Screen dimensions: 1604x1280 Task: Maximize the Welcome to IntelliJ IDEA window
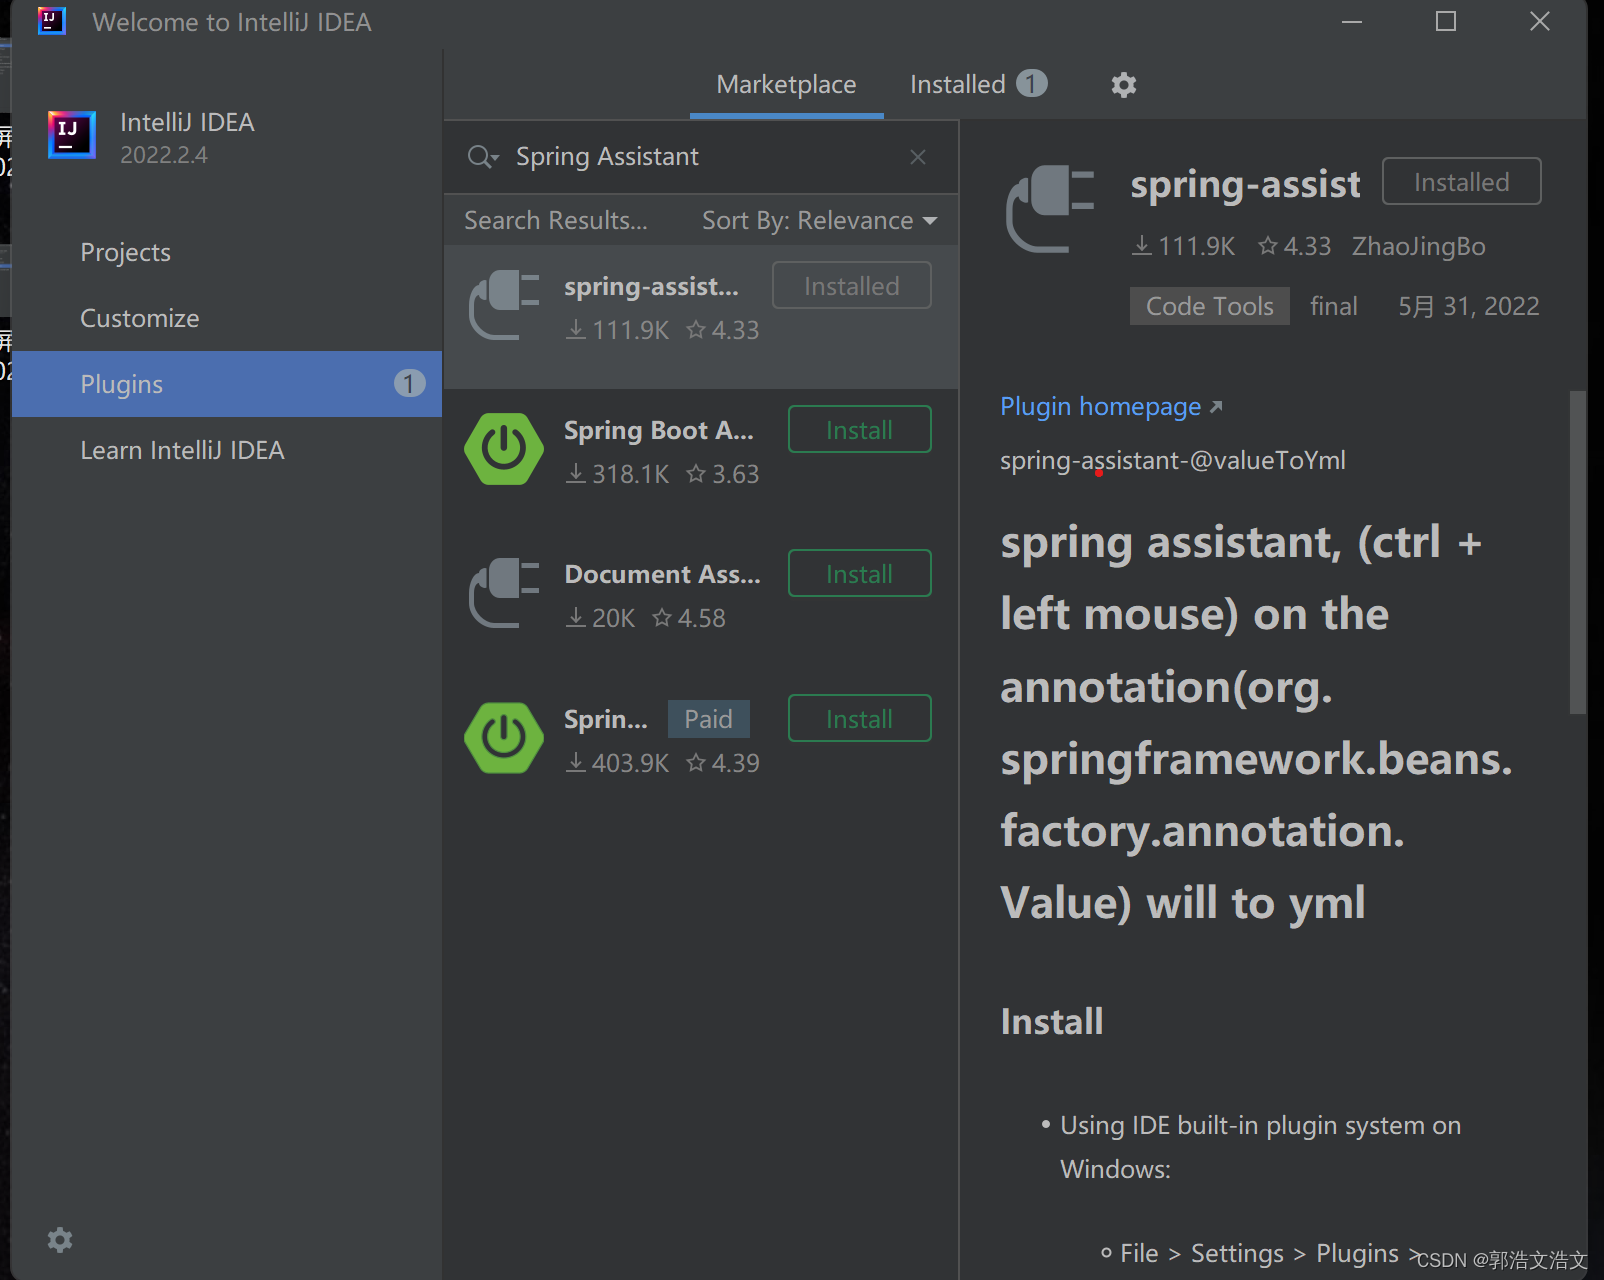(x=1446, y=21)
